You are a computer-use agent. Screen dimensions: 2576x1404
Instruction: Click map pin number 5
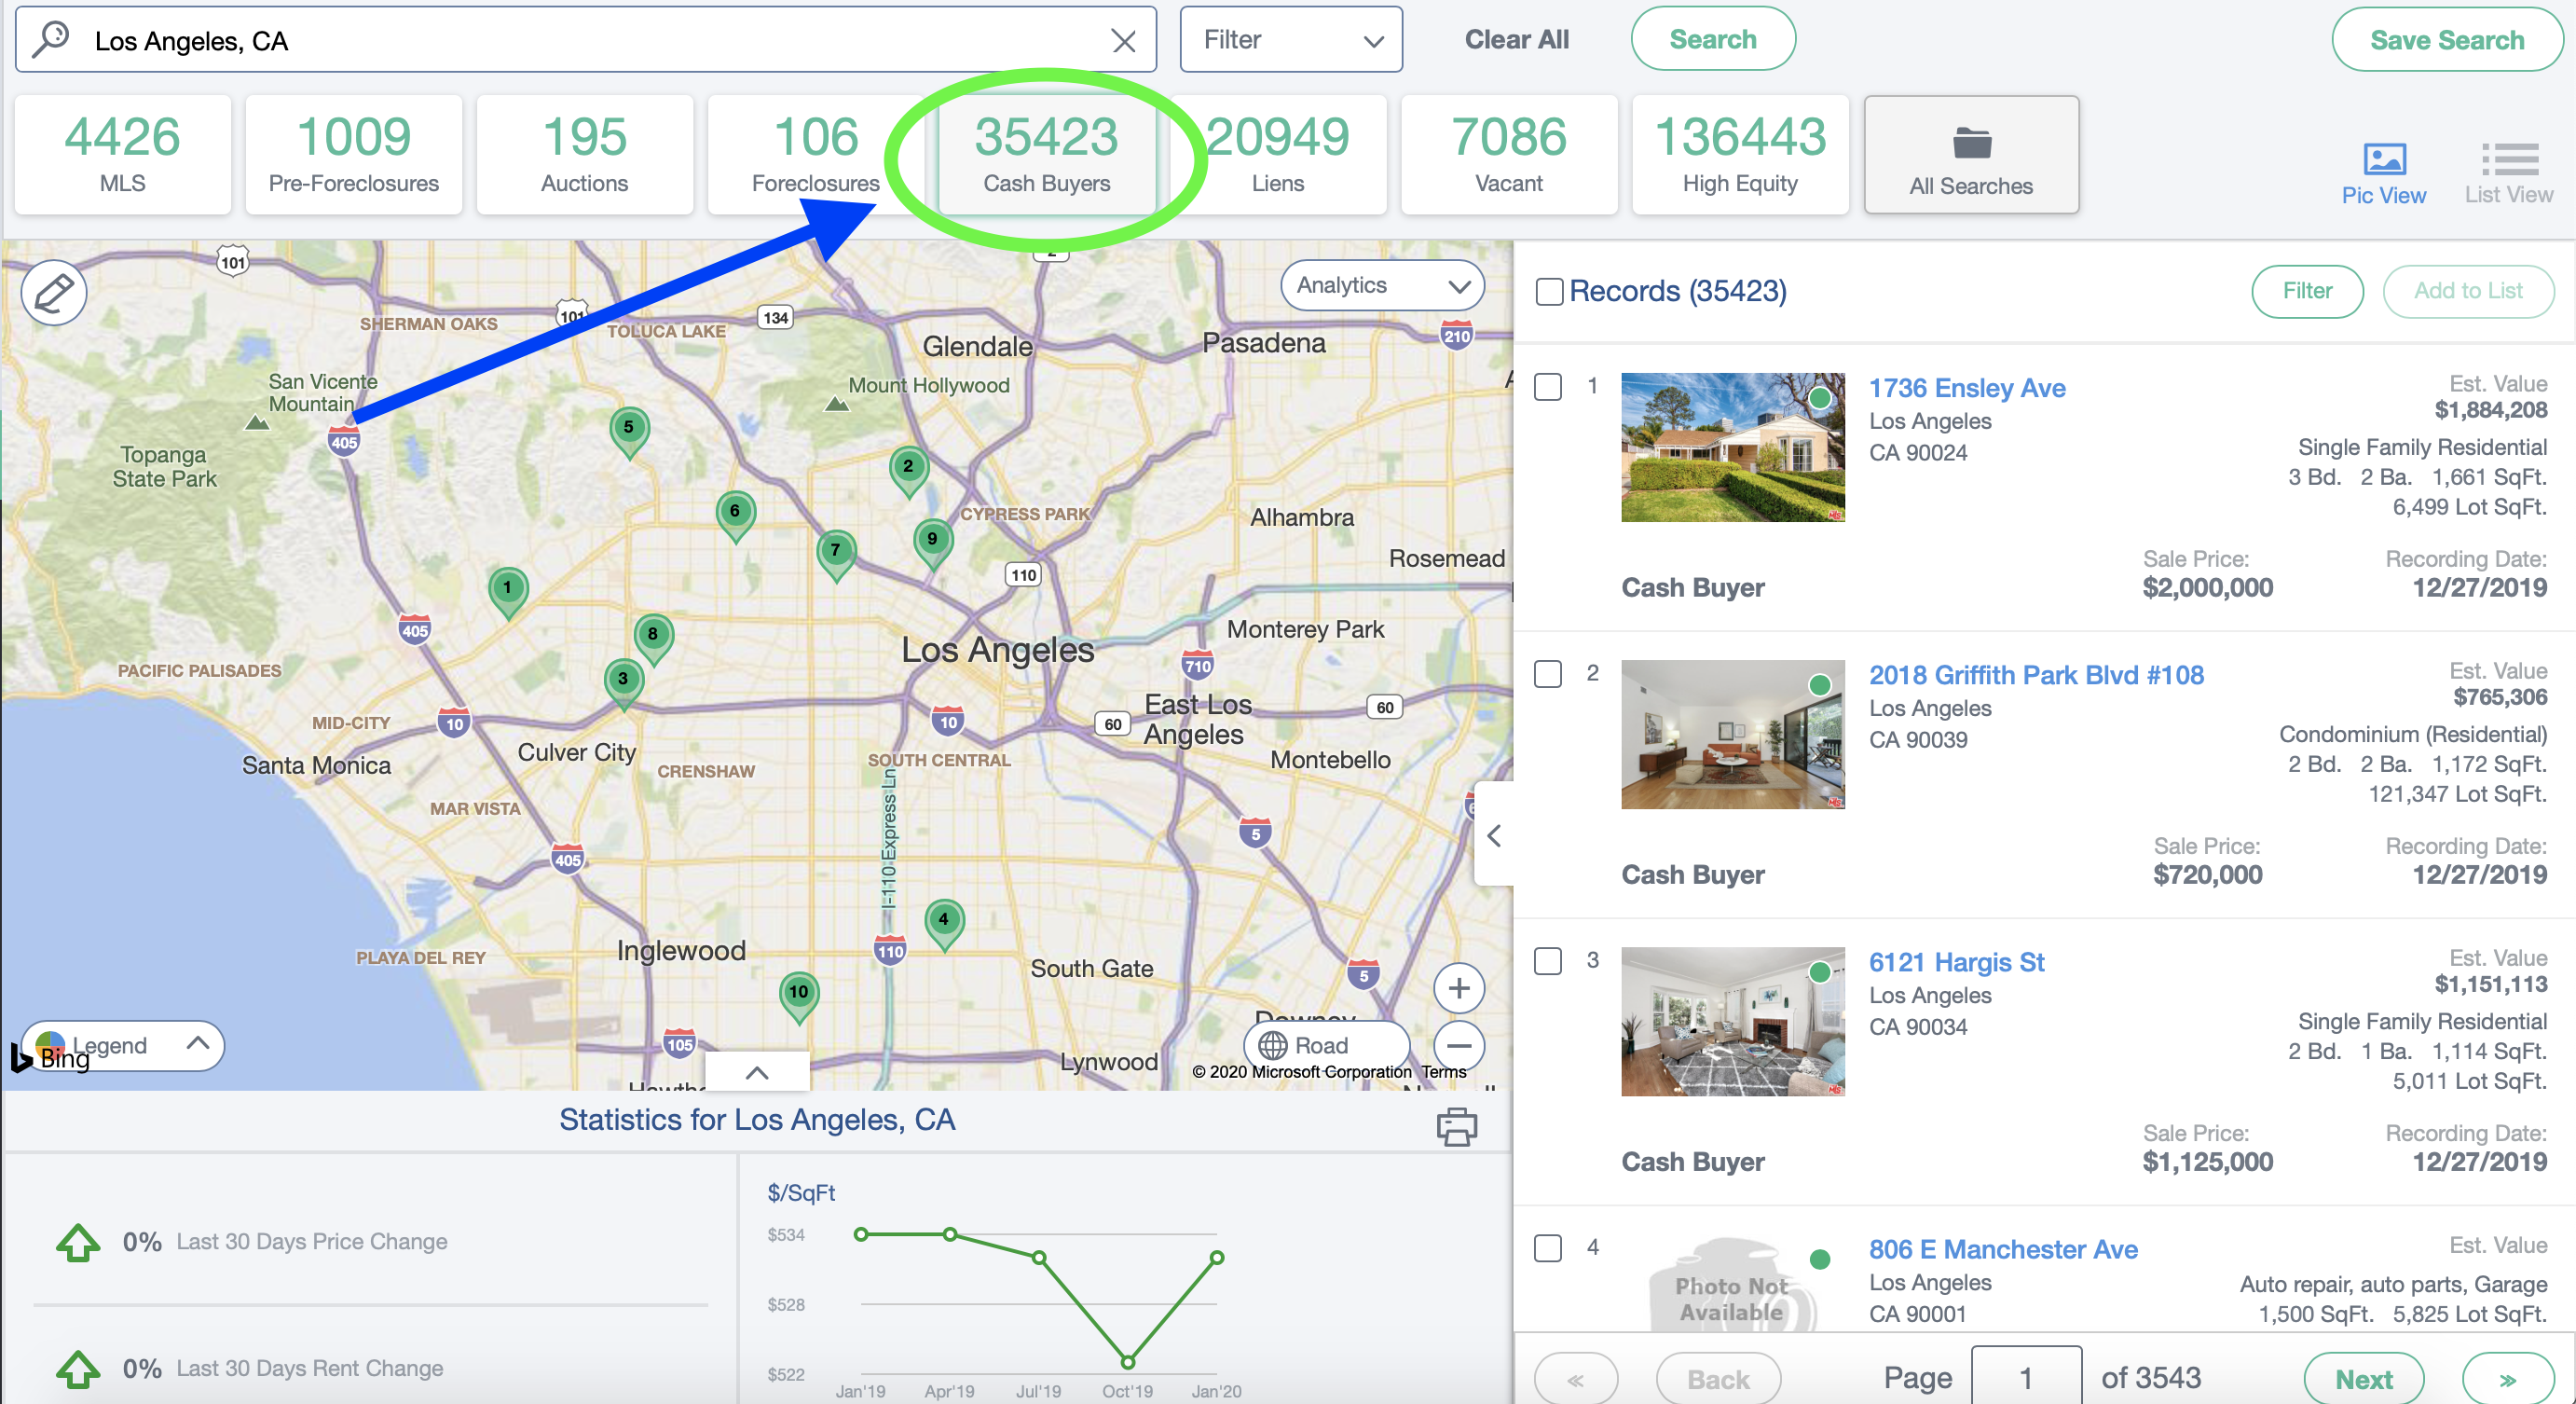click(x=629, y=432)
